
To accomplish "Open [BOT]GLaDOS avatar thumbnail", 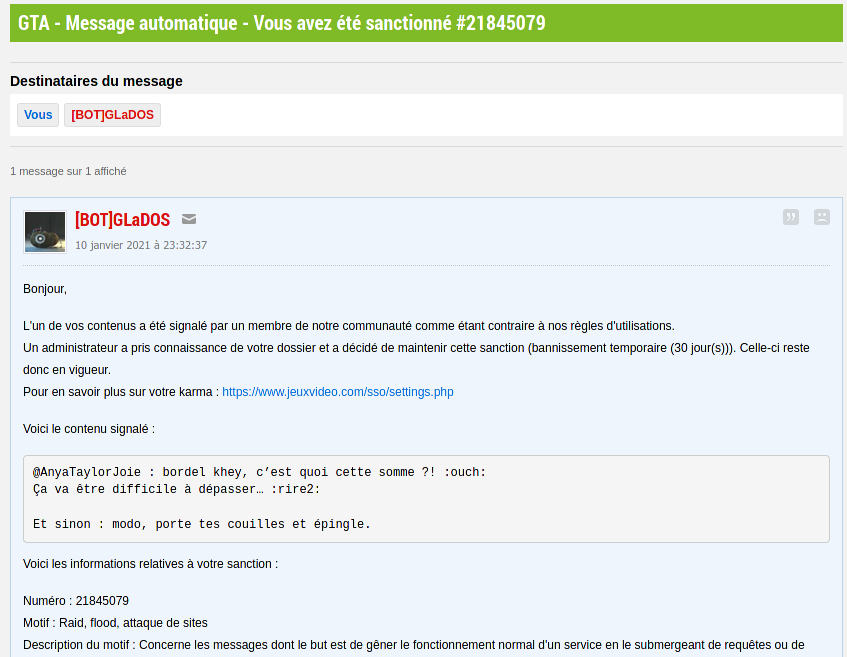I will (x=45, y=232).
